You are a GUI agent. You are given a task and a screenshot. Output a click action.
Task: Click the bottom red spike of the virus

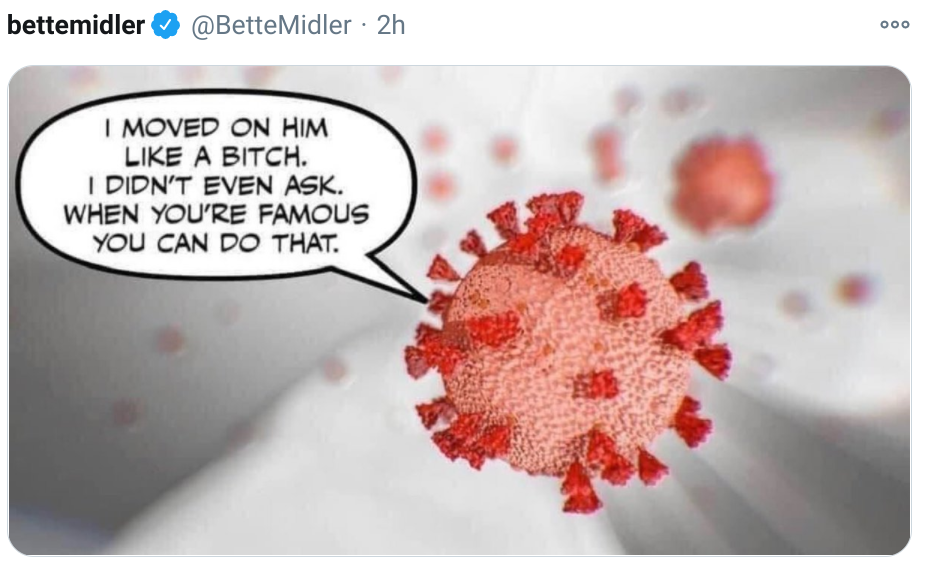click(579, 489)
